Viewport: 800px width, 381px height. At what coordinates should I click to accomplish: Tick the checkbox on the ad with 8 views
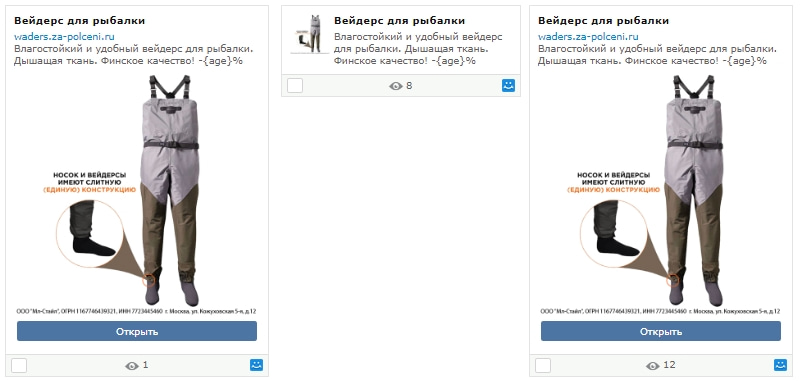click(295, 86)
